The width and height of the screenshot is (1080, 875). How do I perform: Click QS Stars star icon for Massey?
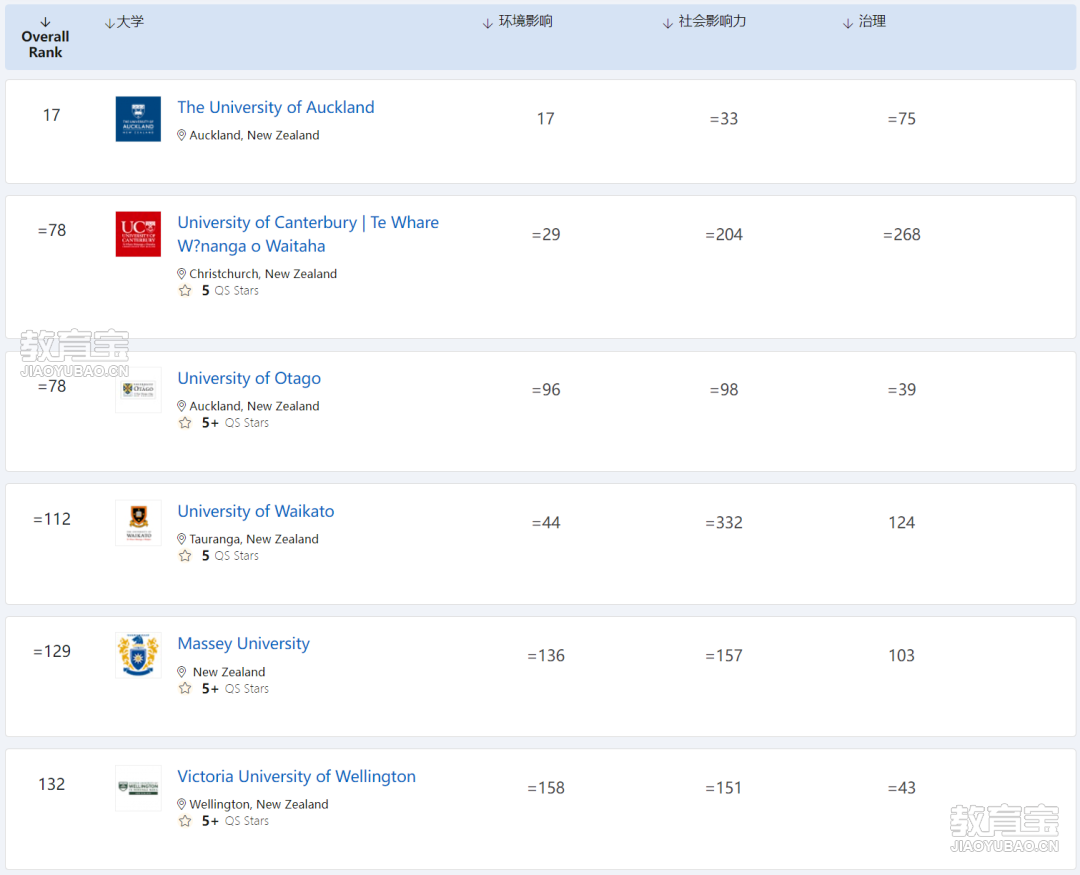pos(185,688)
